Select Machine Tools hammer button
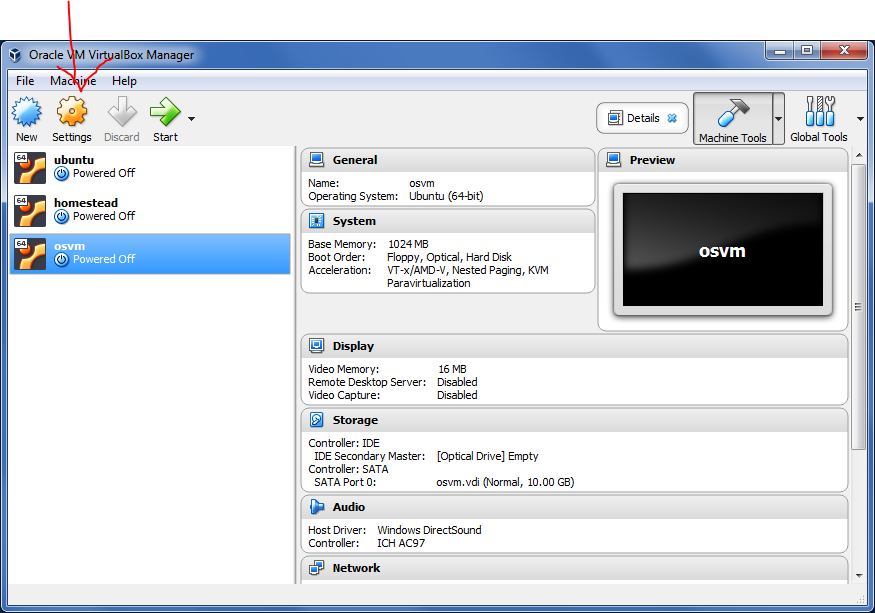 coord(733,118)
